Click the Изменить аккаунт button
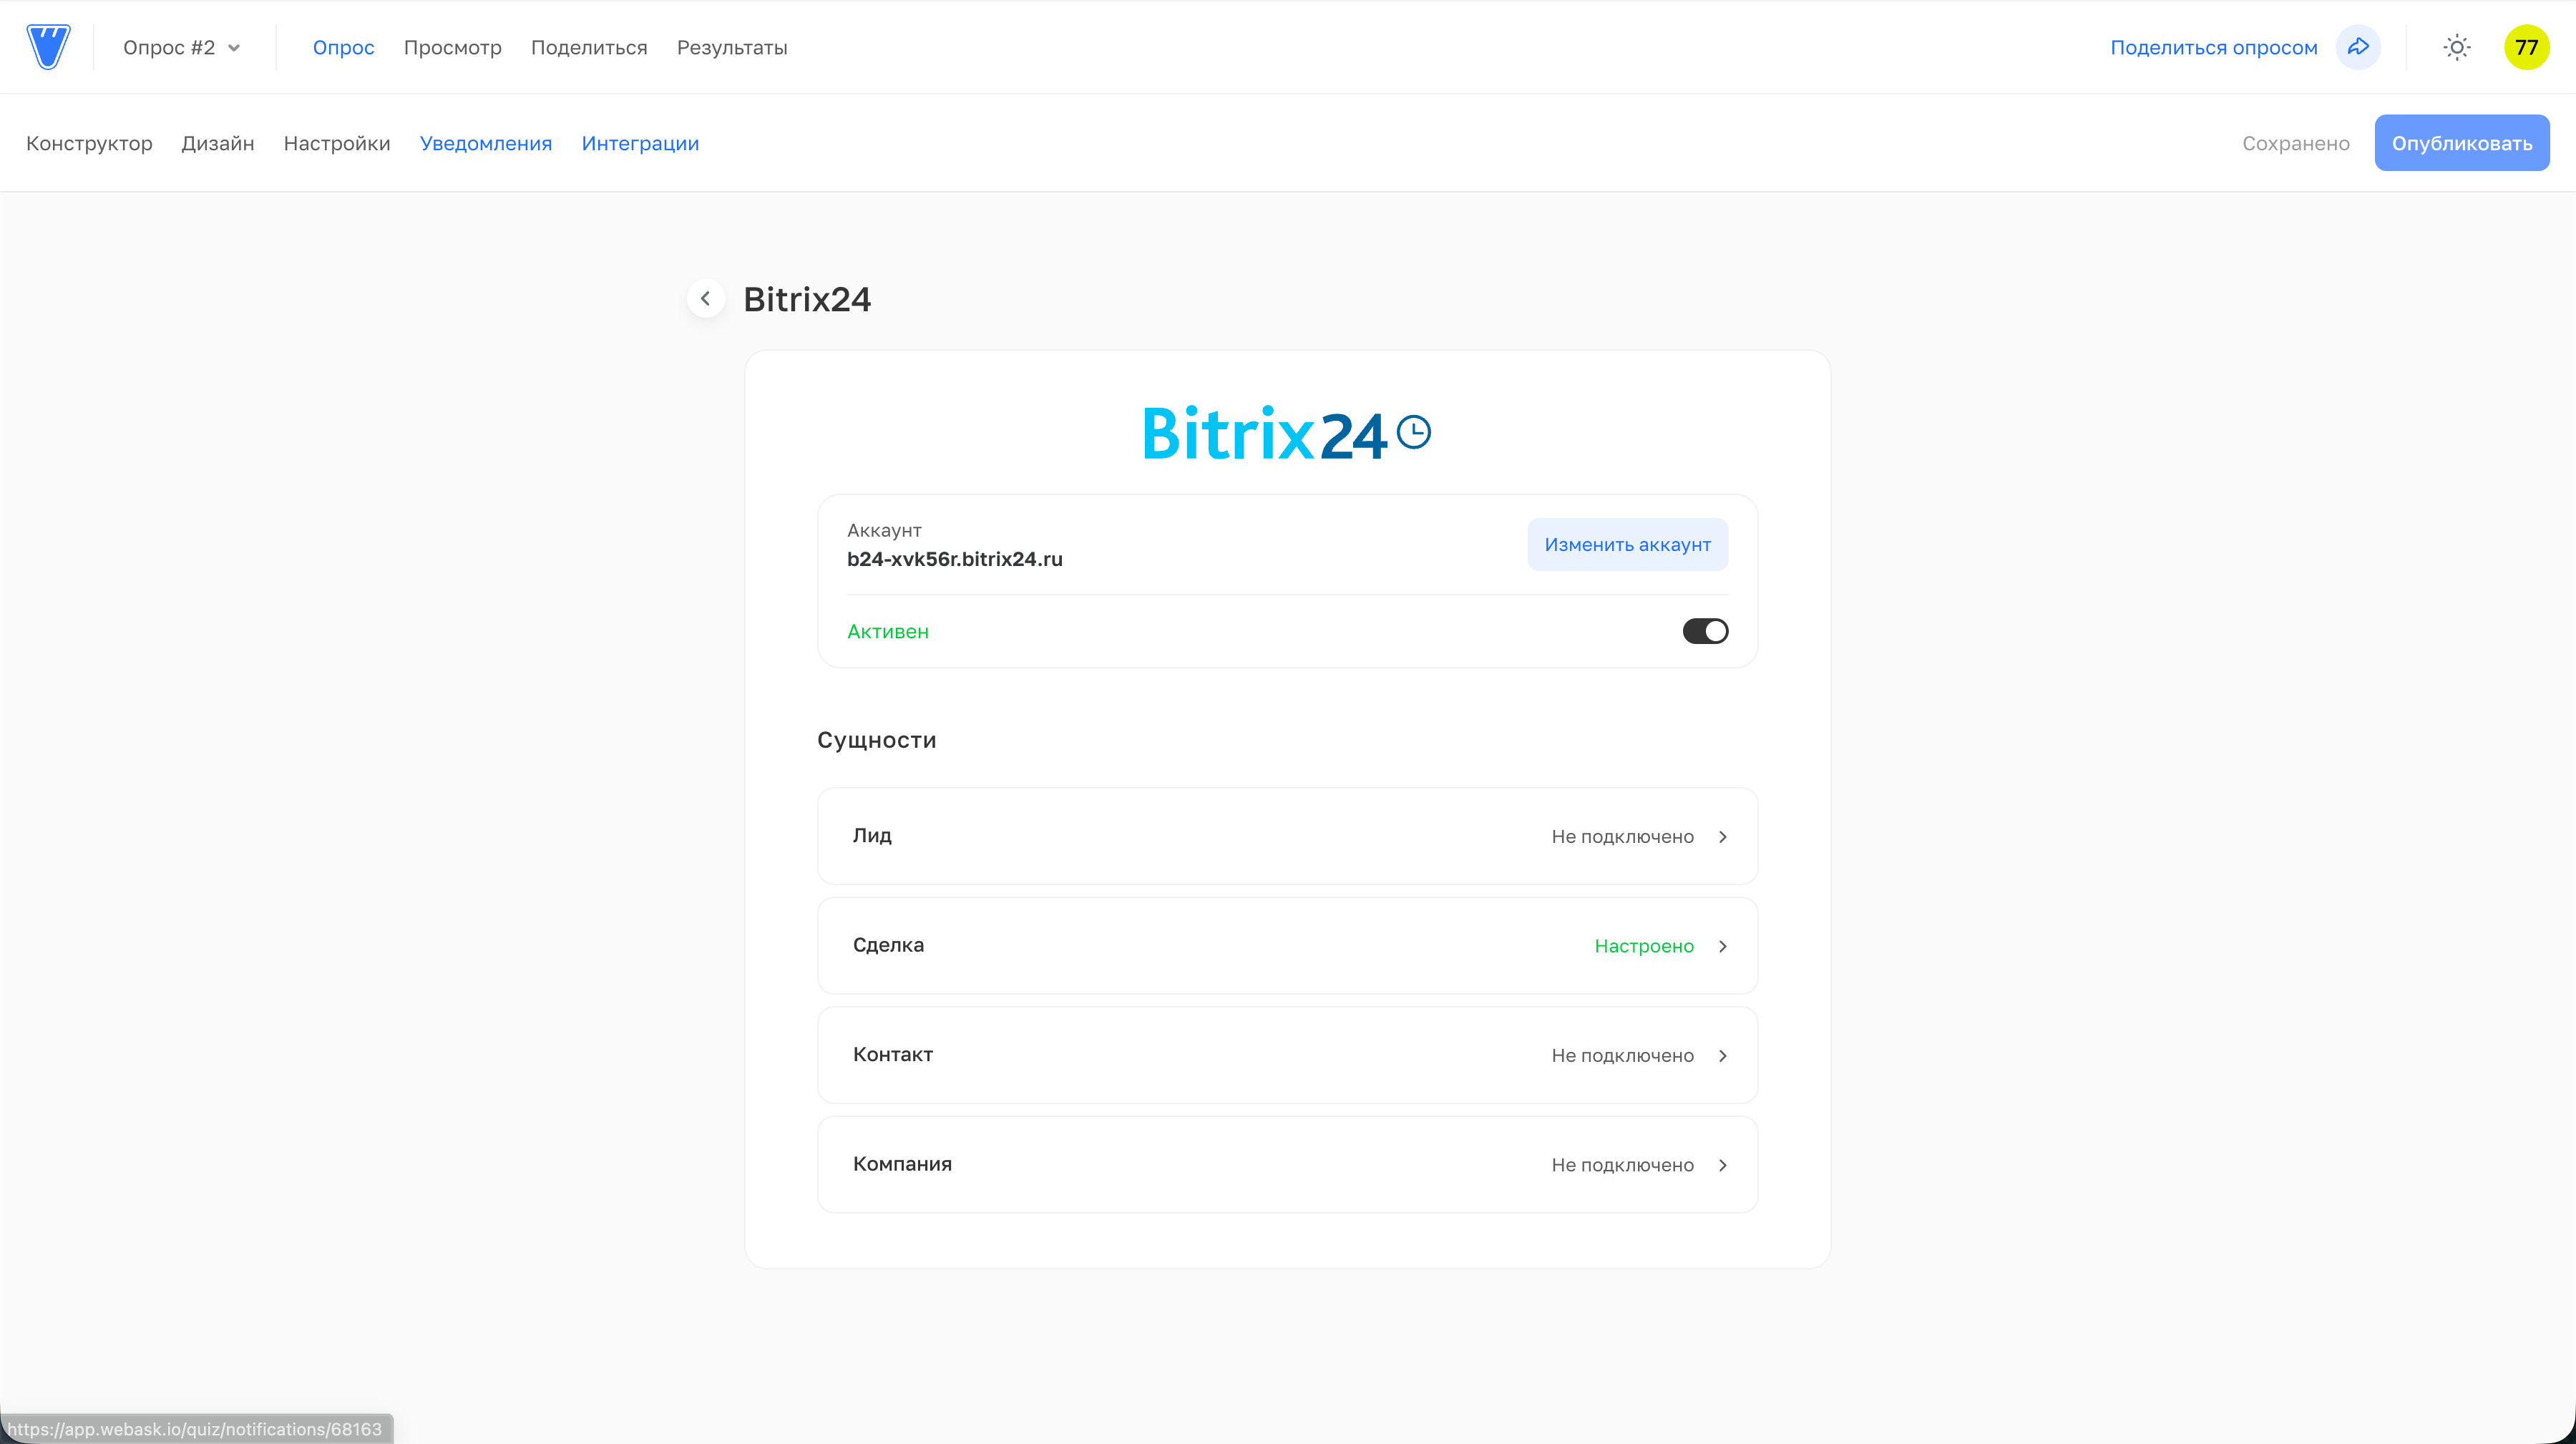 tap(1627, 544)
